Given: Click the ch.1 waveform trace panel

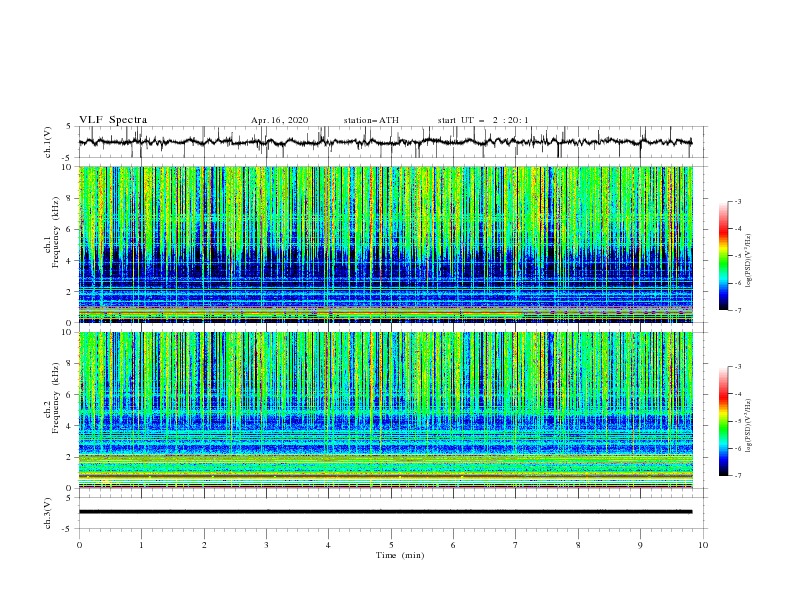Looking at the screenshot, I should click(x=393, y=142).
